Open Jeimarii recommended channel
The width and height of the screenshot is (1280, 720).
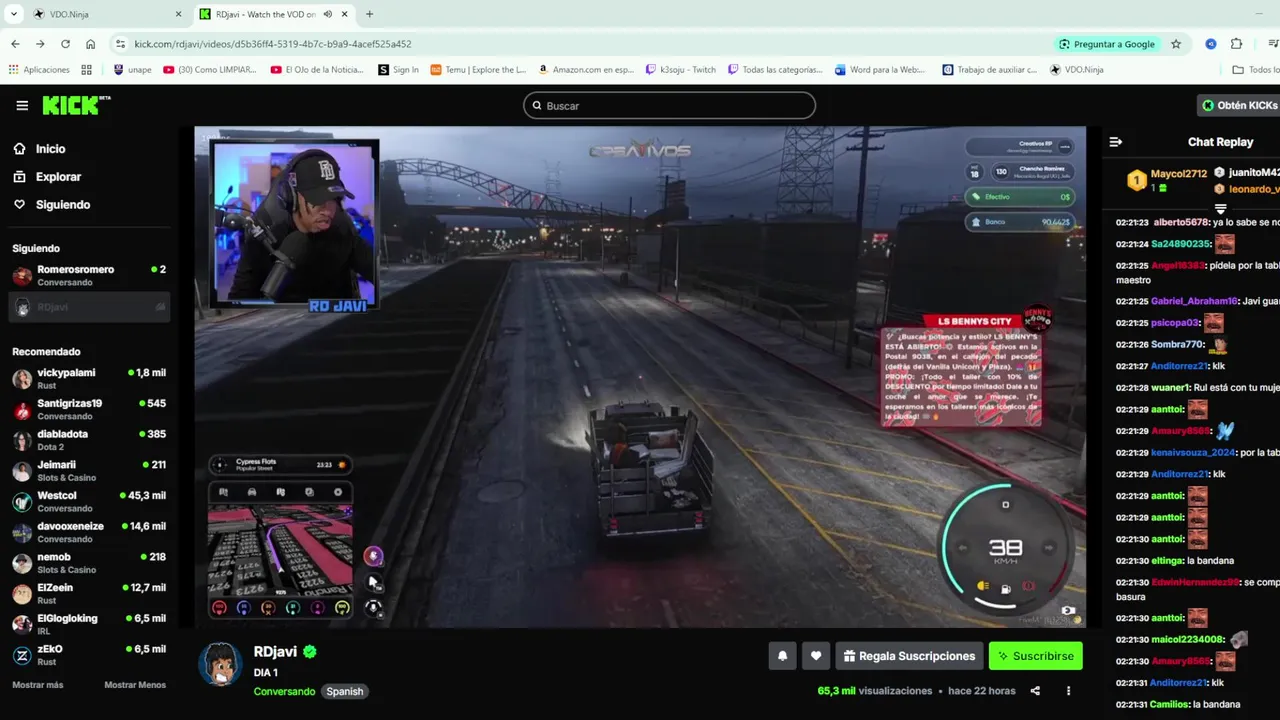tap(88, 471)
